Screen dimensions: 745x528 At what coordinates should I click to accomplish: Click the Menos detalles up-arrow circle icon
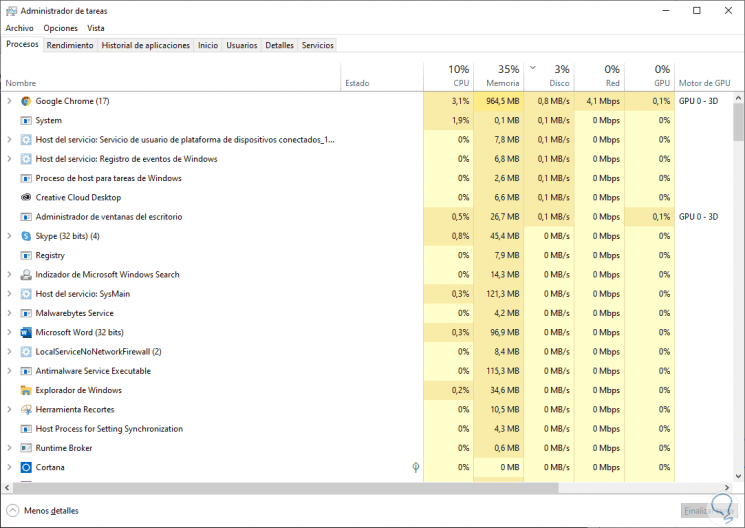(13, 511)
